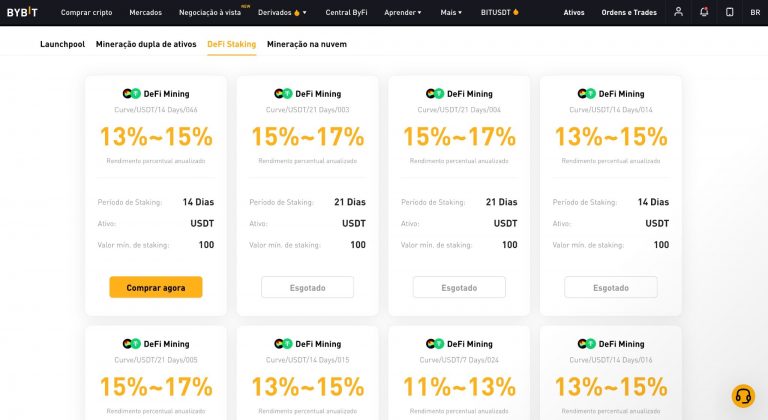
Task: Open the user account profile icon
Action: [x=678, y=12]
